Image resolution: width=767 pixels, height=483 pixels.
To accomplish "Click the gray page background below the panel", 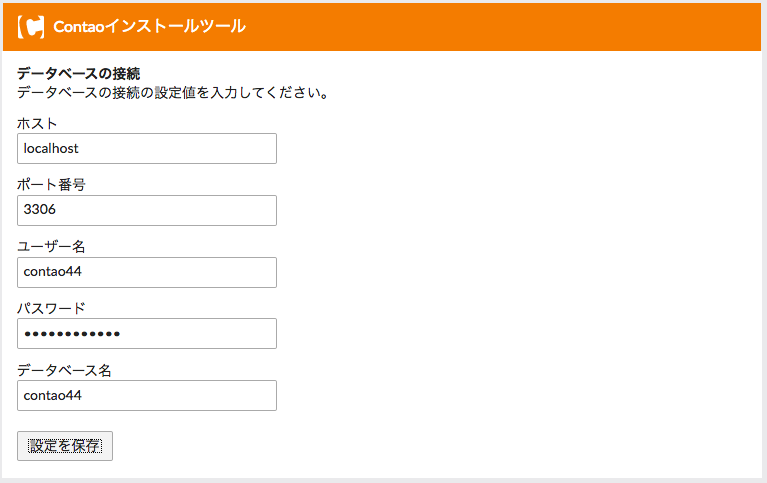I will 384,481.
